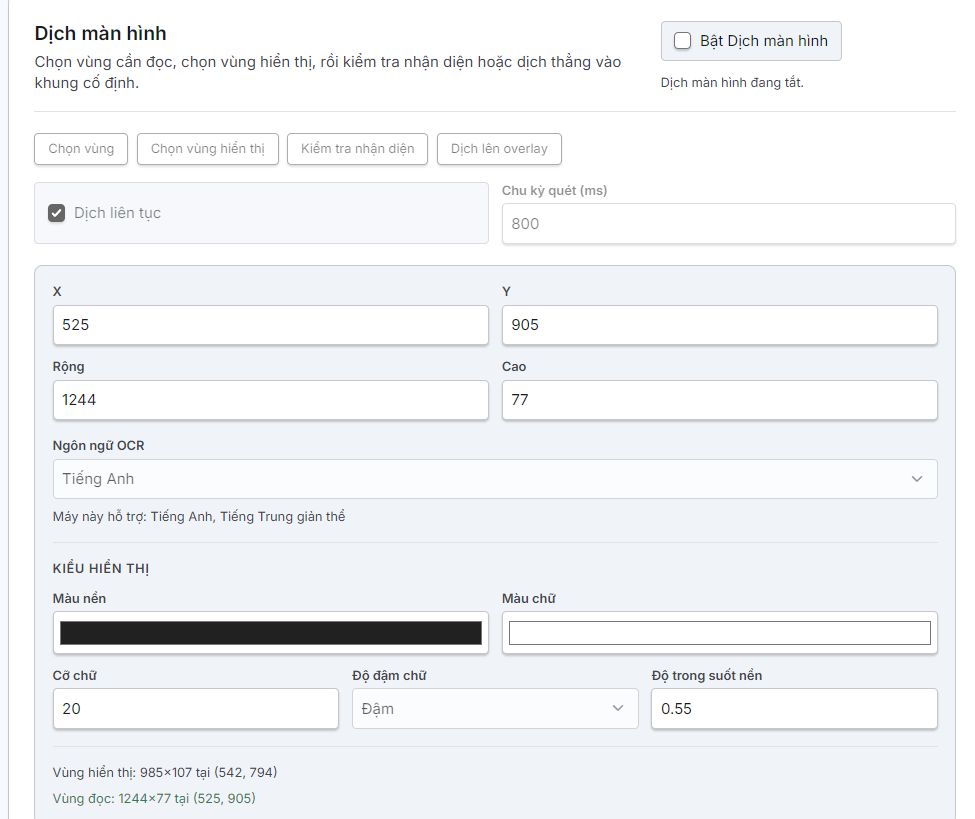This screenshot has height=819, width=975.
Task: Click the X coordinate input field
Action: coord(270,325)
